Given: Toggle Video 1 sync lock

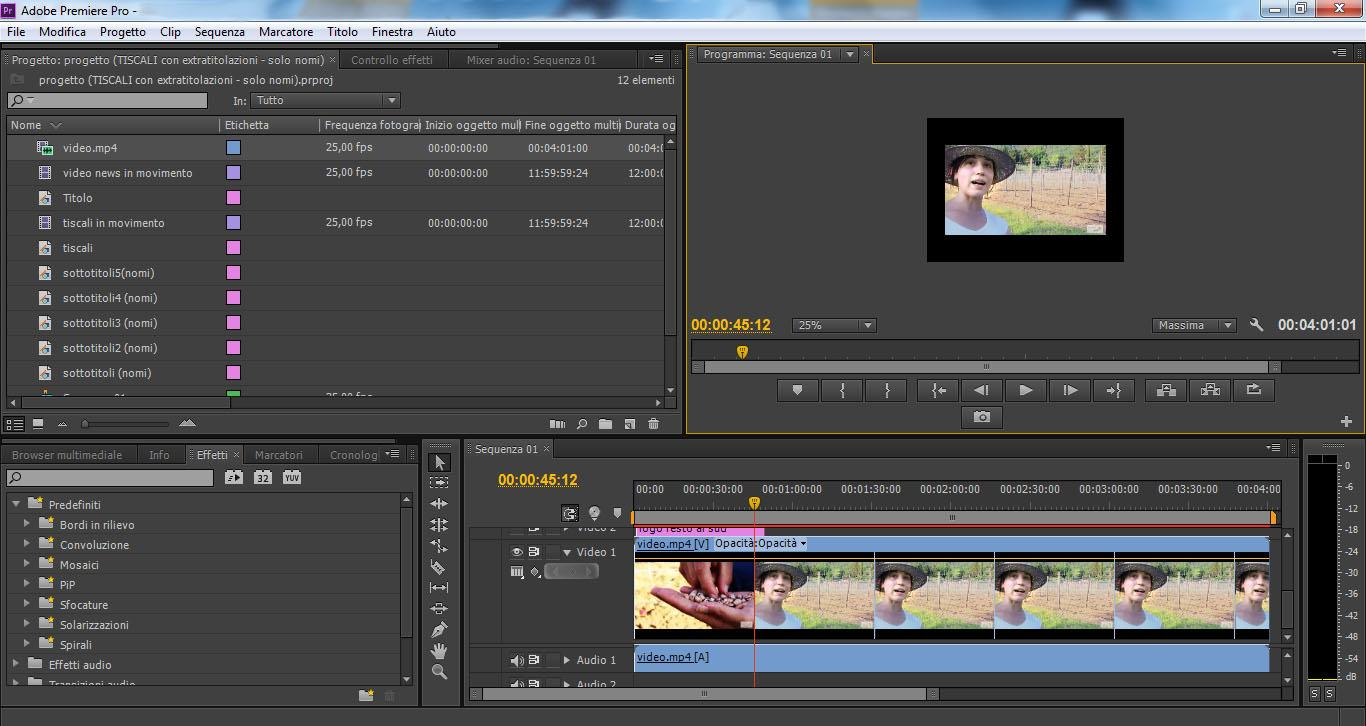Looking at the screenshot, I should tap(534, 552).
